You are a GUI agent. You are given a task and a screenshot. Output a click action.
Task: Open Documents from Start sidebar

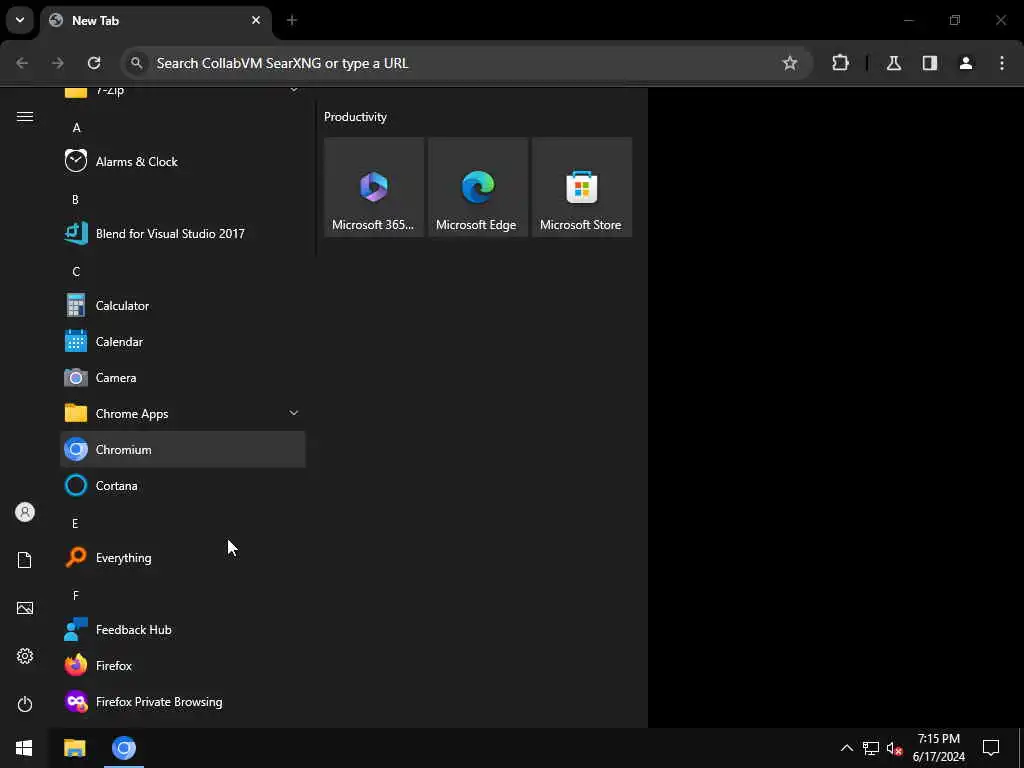click(x=25, y=560)
